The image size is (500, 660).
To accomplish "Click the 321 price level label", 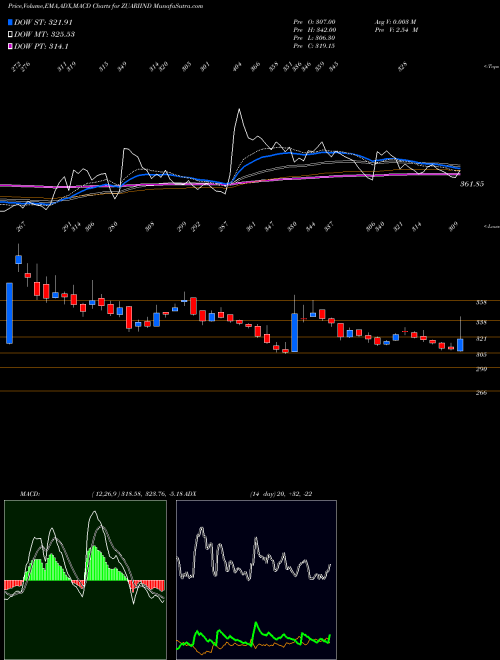I will [x=482, y=338].
